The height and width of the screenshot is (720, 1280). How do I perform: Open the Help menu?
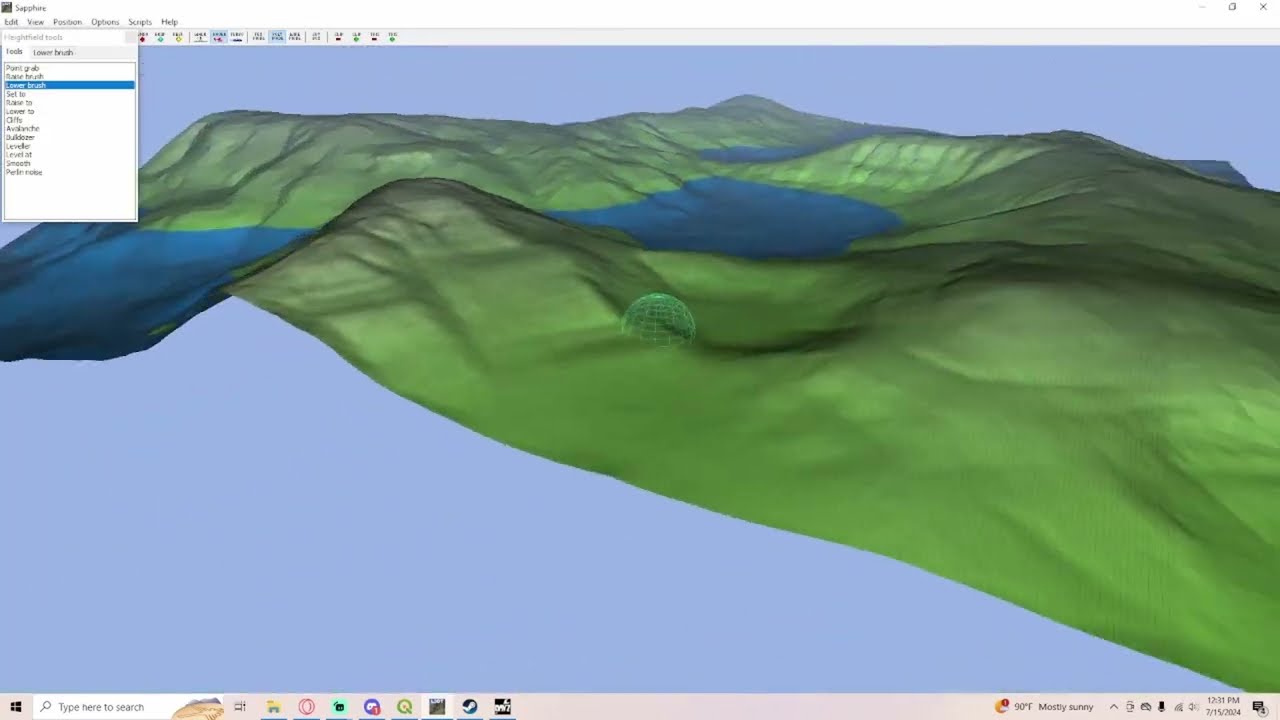coord(169,22)
